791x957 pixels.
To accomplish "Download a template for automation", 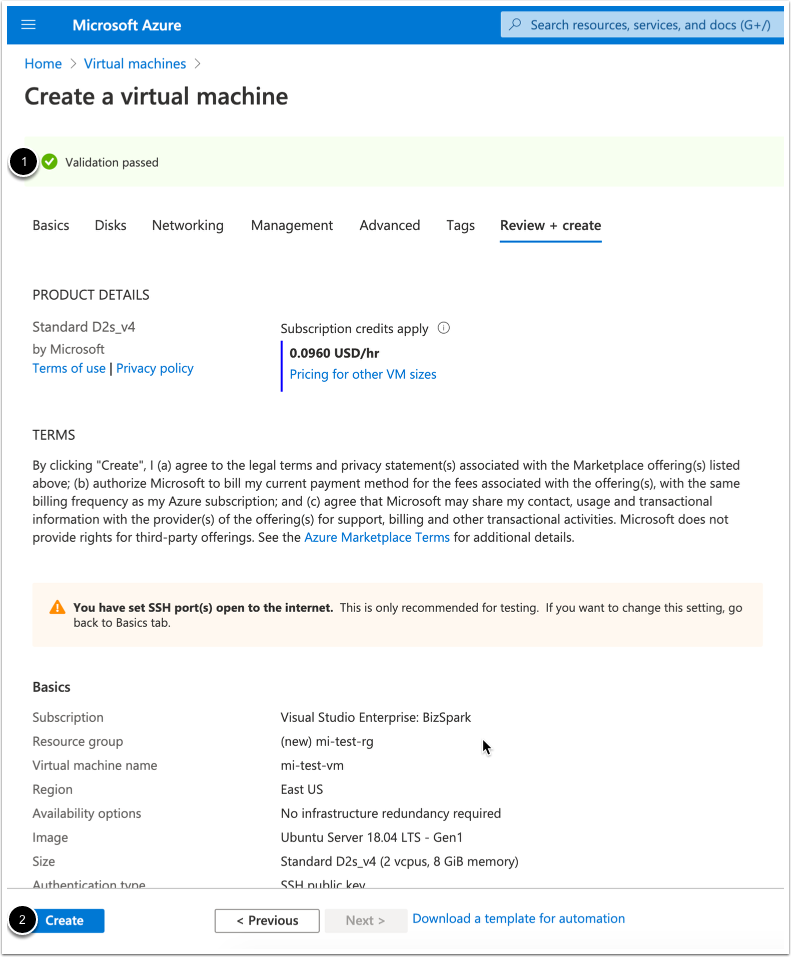I will pos(519,919).
